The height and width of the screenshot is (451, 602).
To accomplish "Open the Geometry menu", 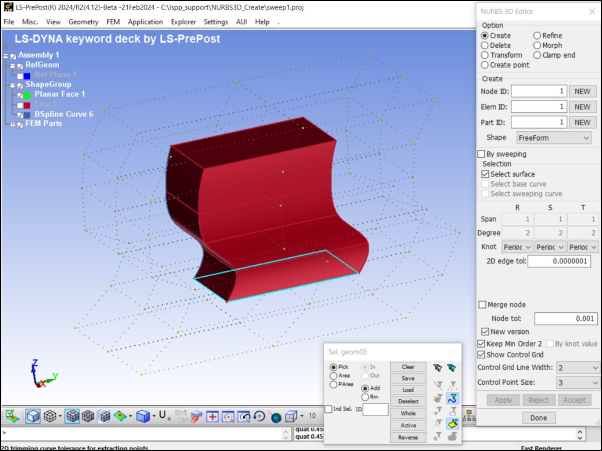I will (x=83, y=21).
